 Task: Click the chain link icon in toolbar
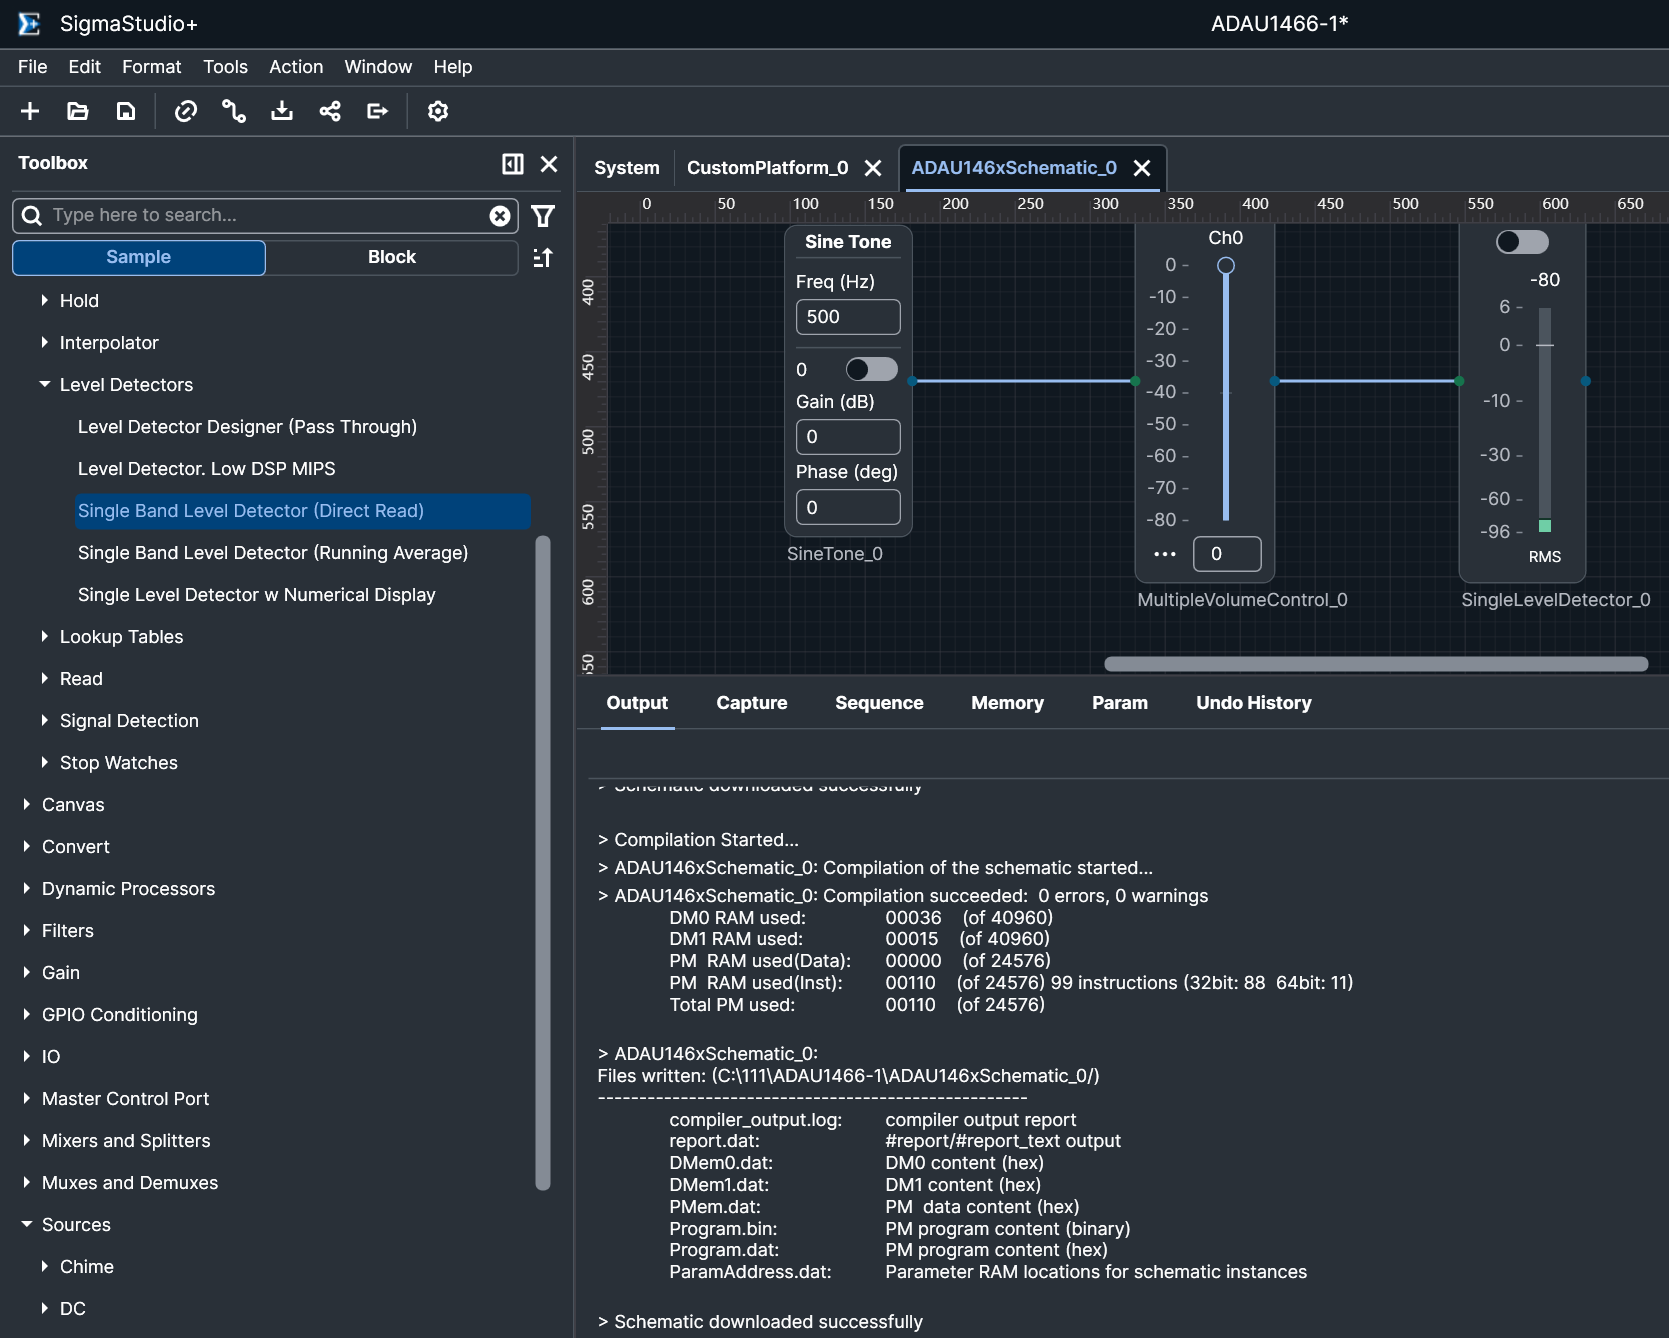pyautogui.click(x=186, y=111)
